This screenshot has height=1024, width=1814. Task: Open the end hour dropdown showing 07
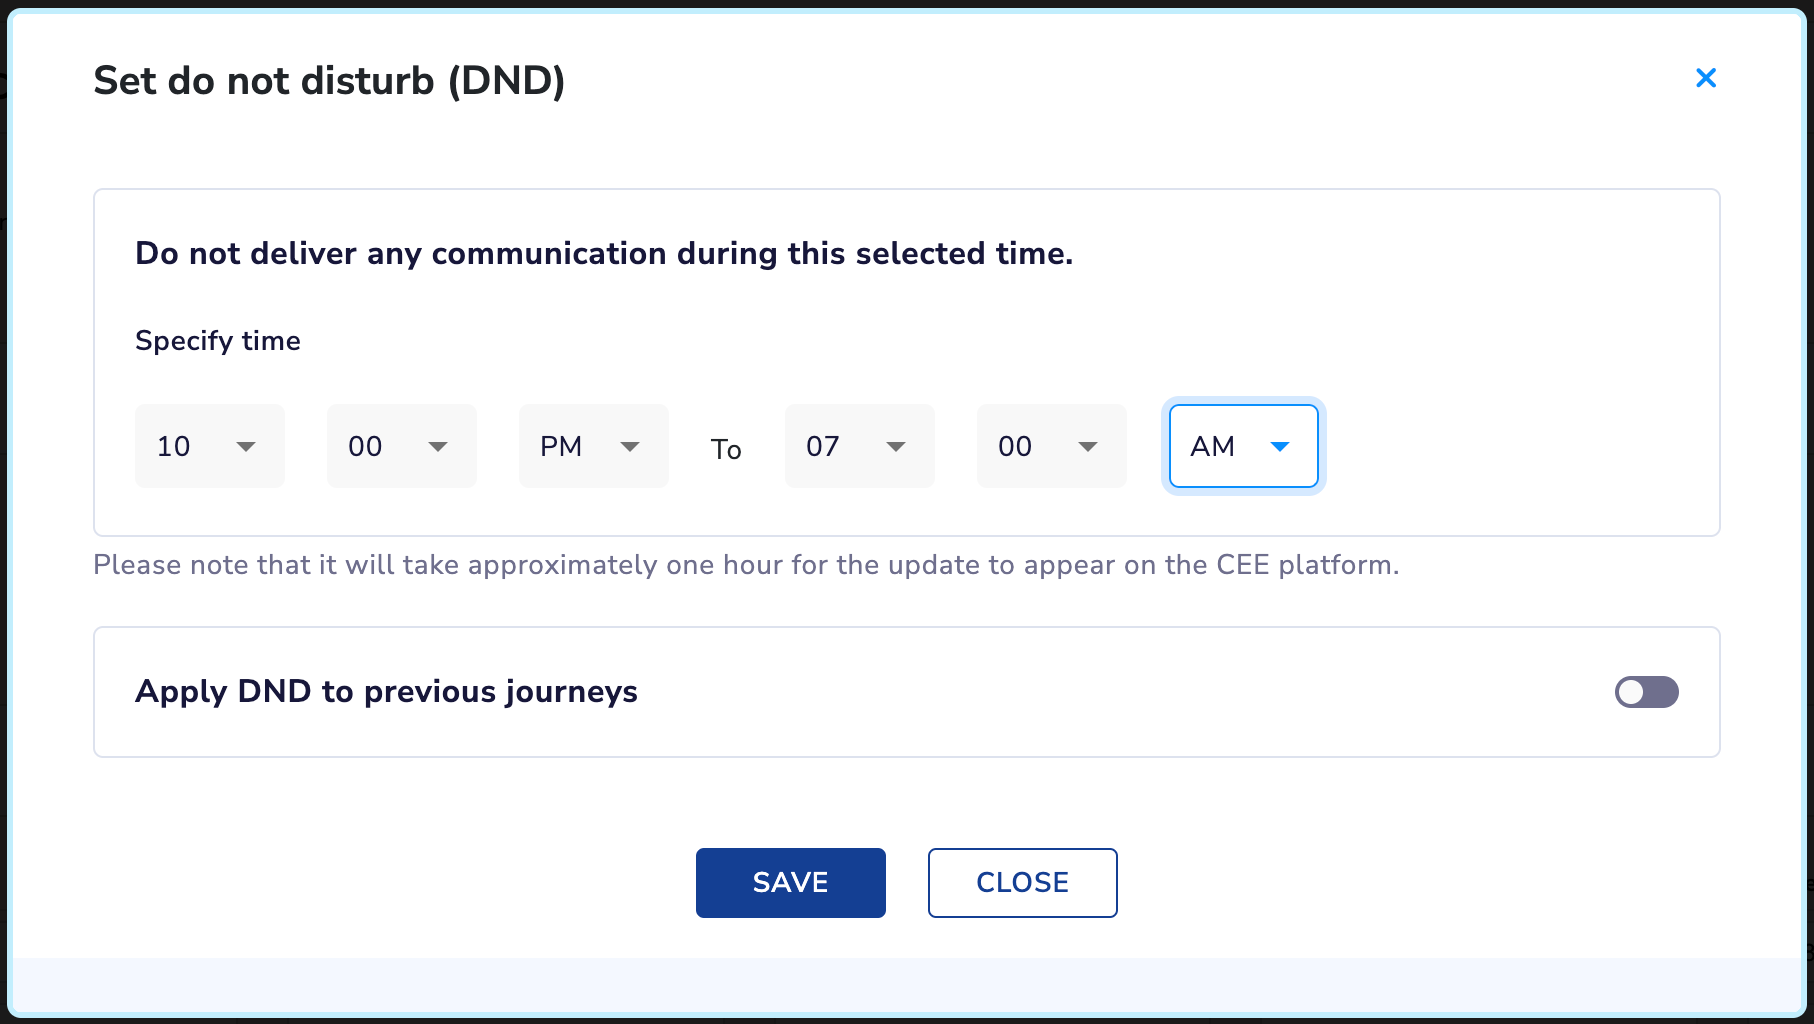[860, 446]
